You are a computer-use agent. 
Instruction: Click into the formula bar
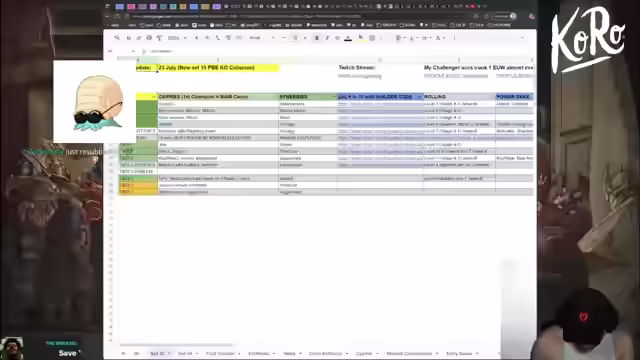pos(339,51)
